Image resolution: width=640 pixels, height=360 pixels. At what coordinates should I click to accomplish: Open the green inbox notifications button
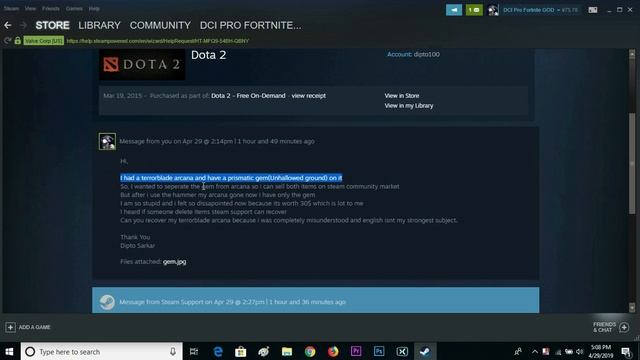pyautogui.click(x=474, y=10)
